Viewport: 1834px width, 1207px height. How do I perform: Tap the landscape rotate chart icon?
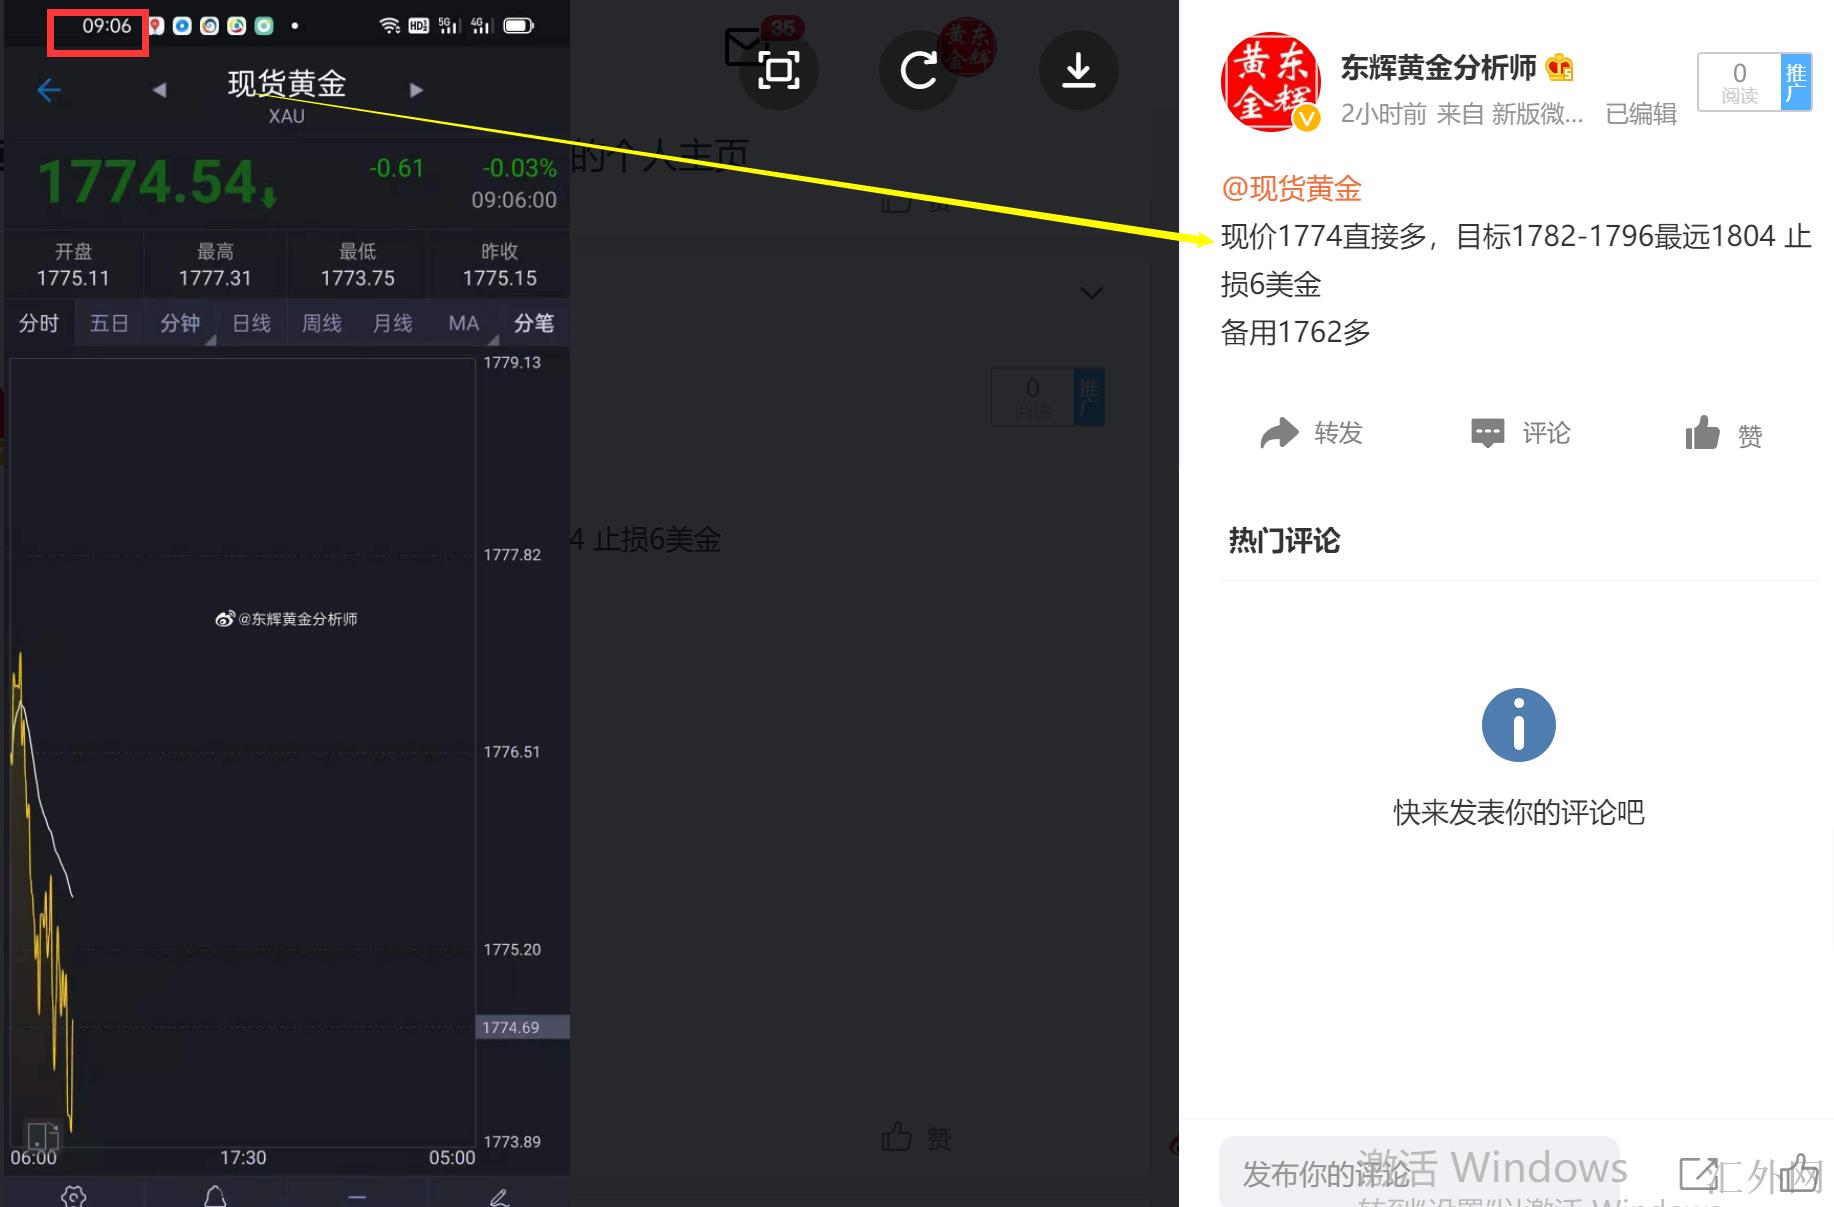[42, 1136]
